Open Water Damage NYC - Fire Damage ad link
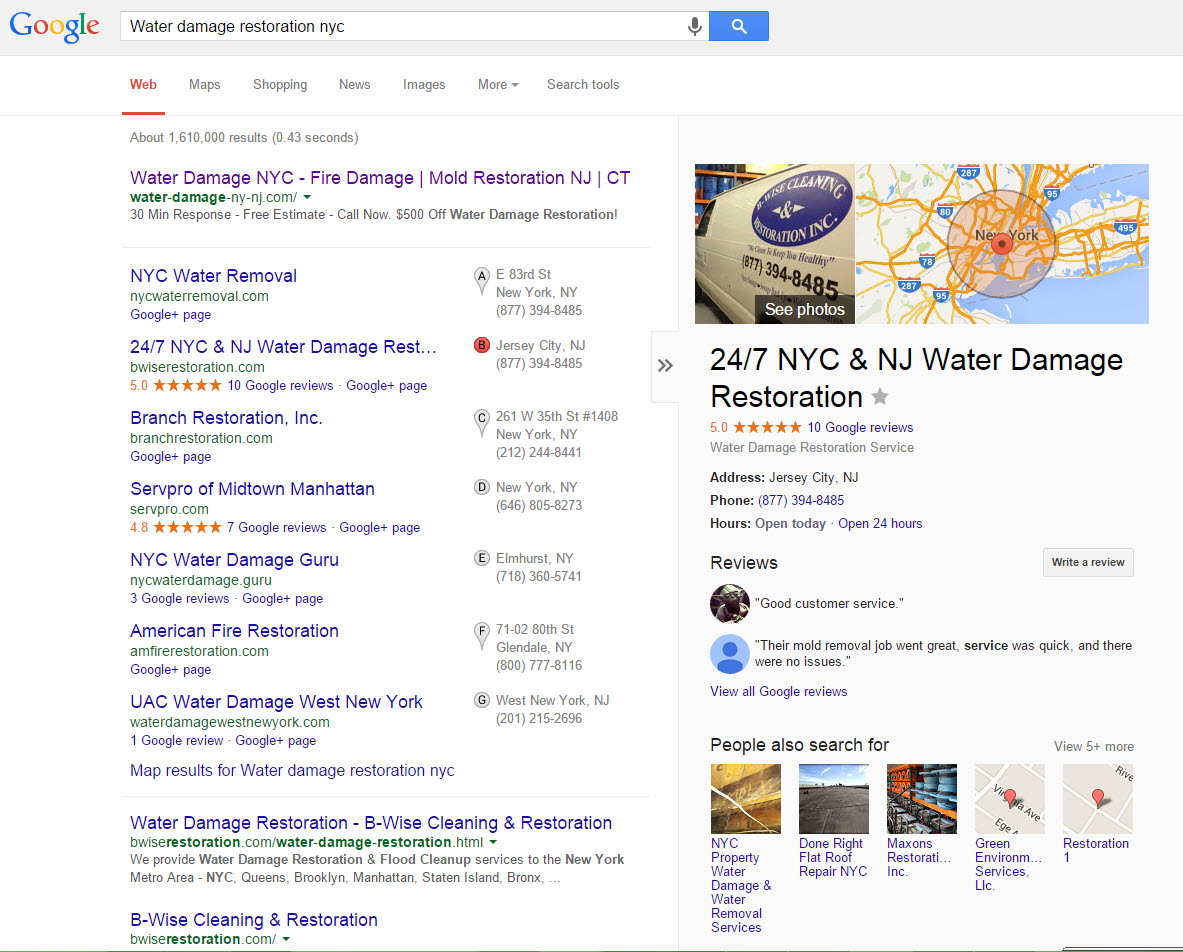 [x=379, y=178]
